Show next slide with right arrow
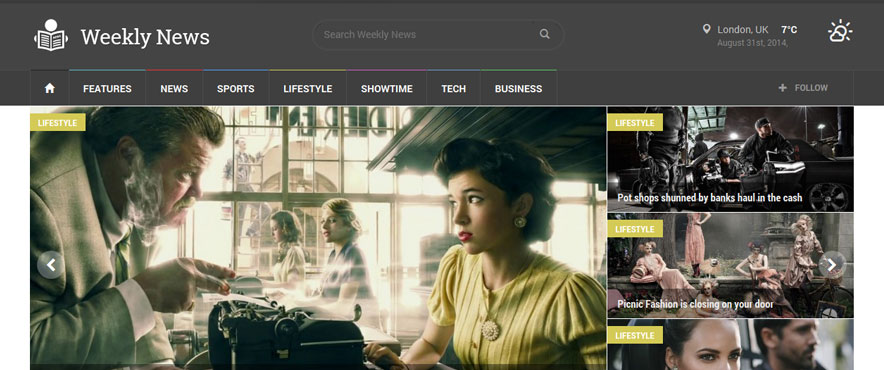The height and width of the screenshot is (370, 884). coord(832,265)
